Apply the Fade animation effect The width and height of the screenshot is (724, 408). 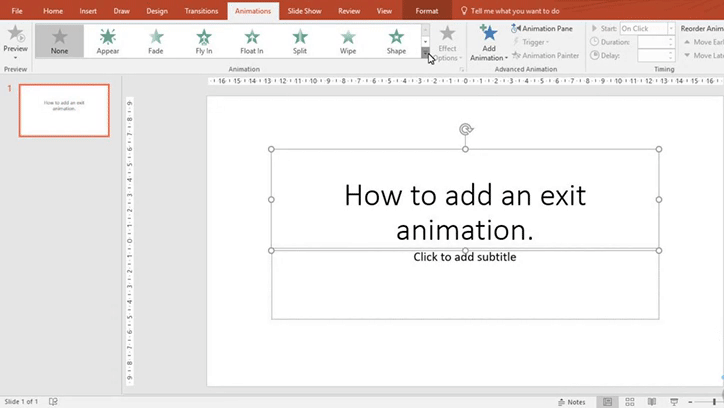point(156,41)
